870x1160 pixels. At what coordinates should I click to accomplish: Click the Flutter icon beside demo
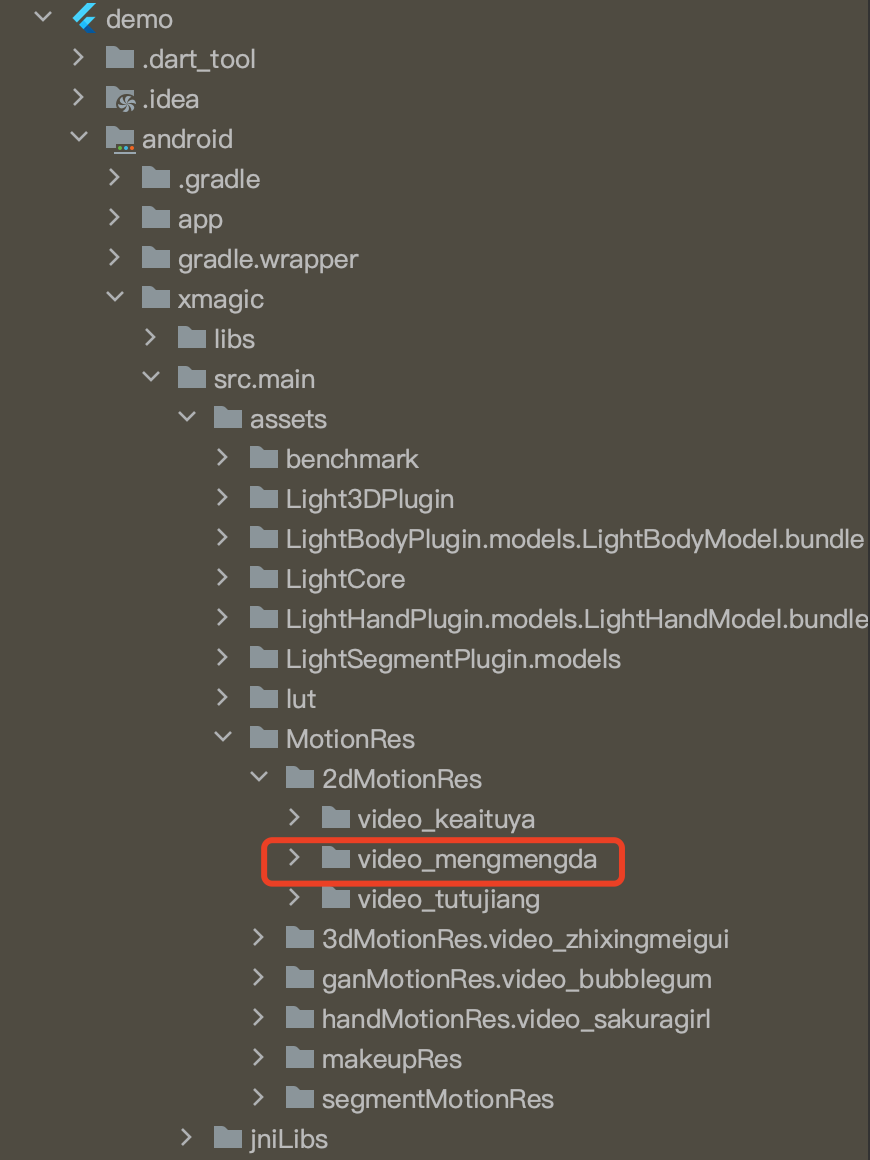point(84,18)
